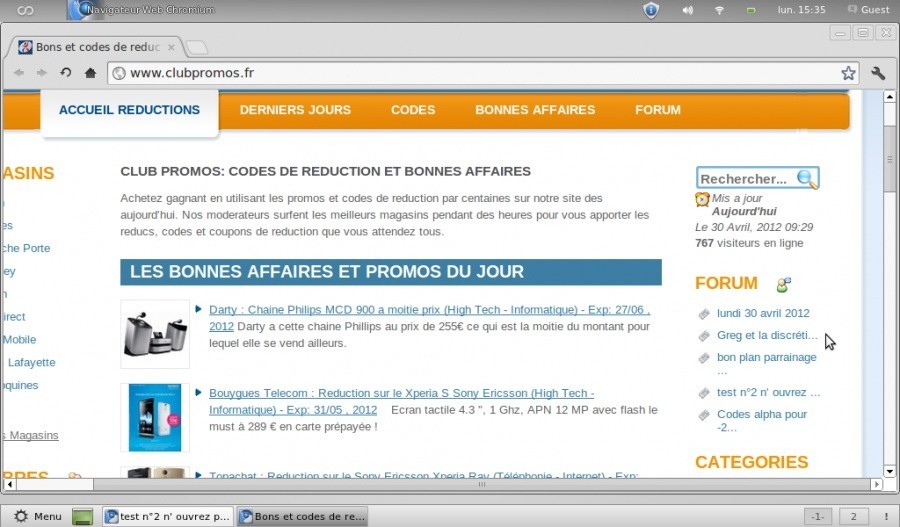Click the magnifier search icon on the site
The height and width of the screenshot is (527, 900).
point(806,179)
